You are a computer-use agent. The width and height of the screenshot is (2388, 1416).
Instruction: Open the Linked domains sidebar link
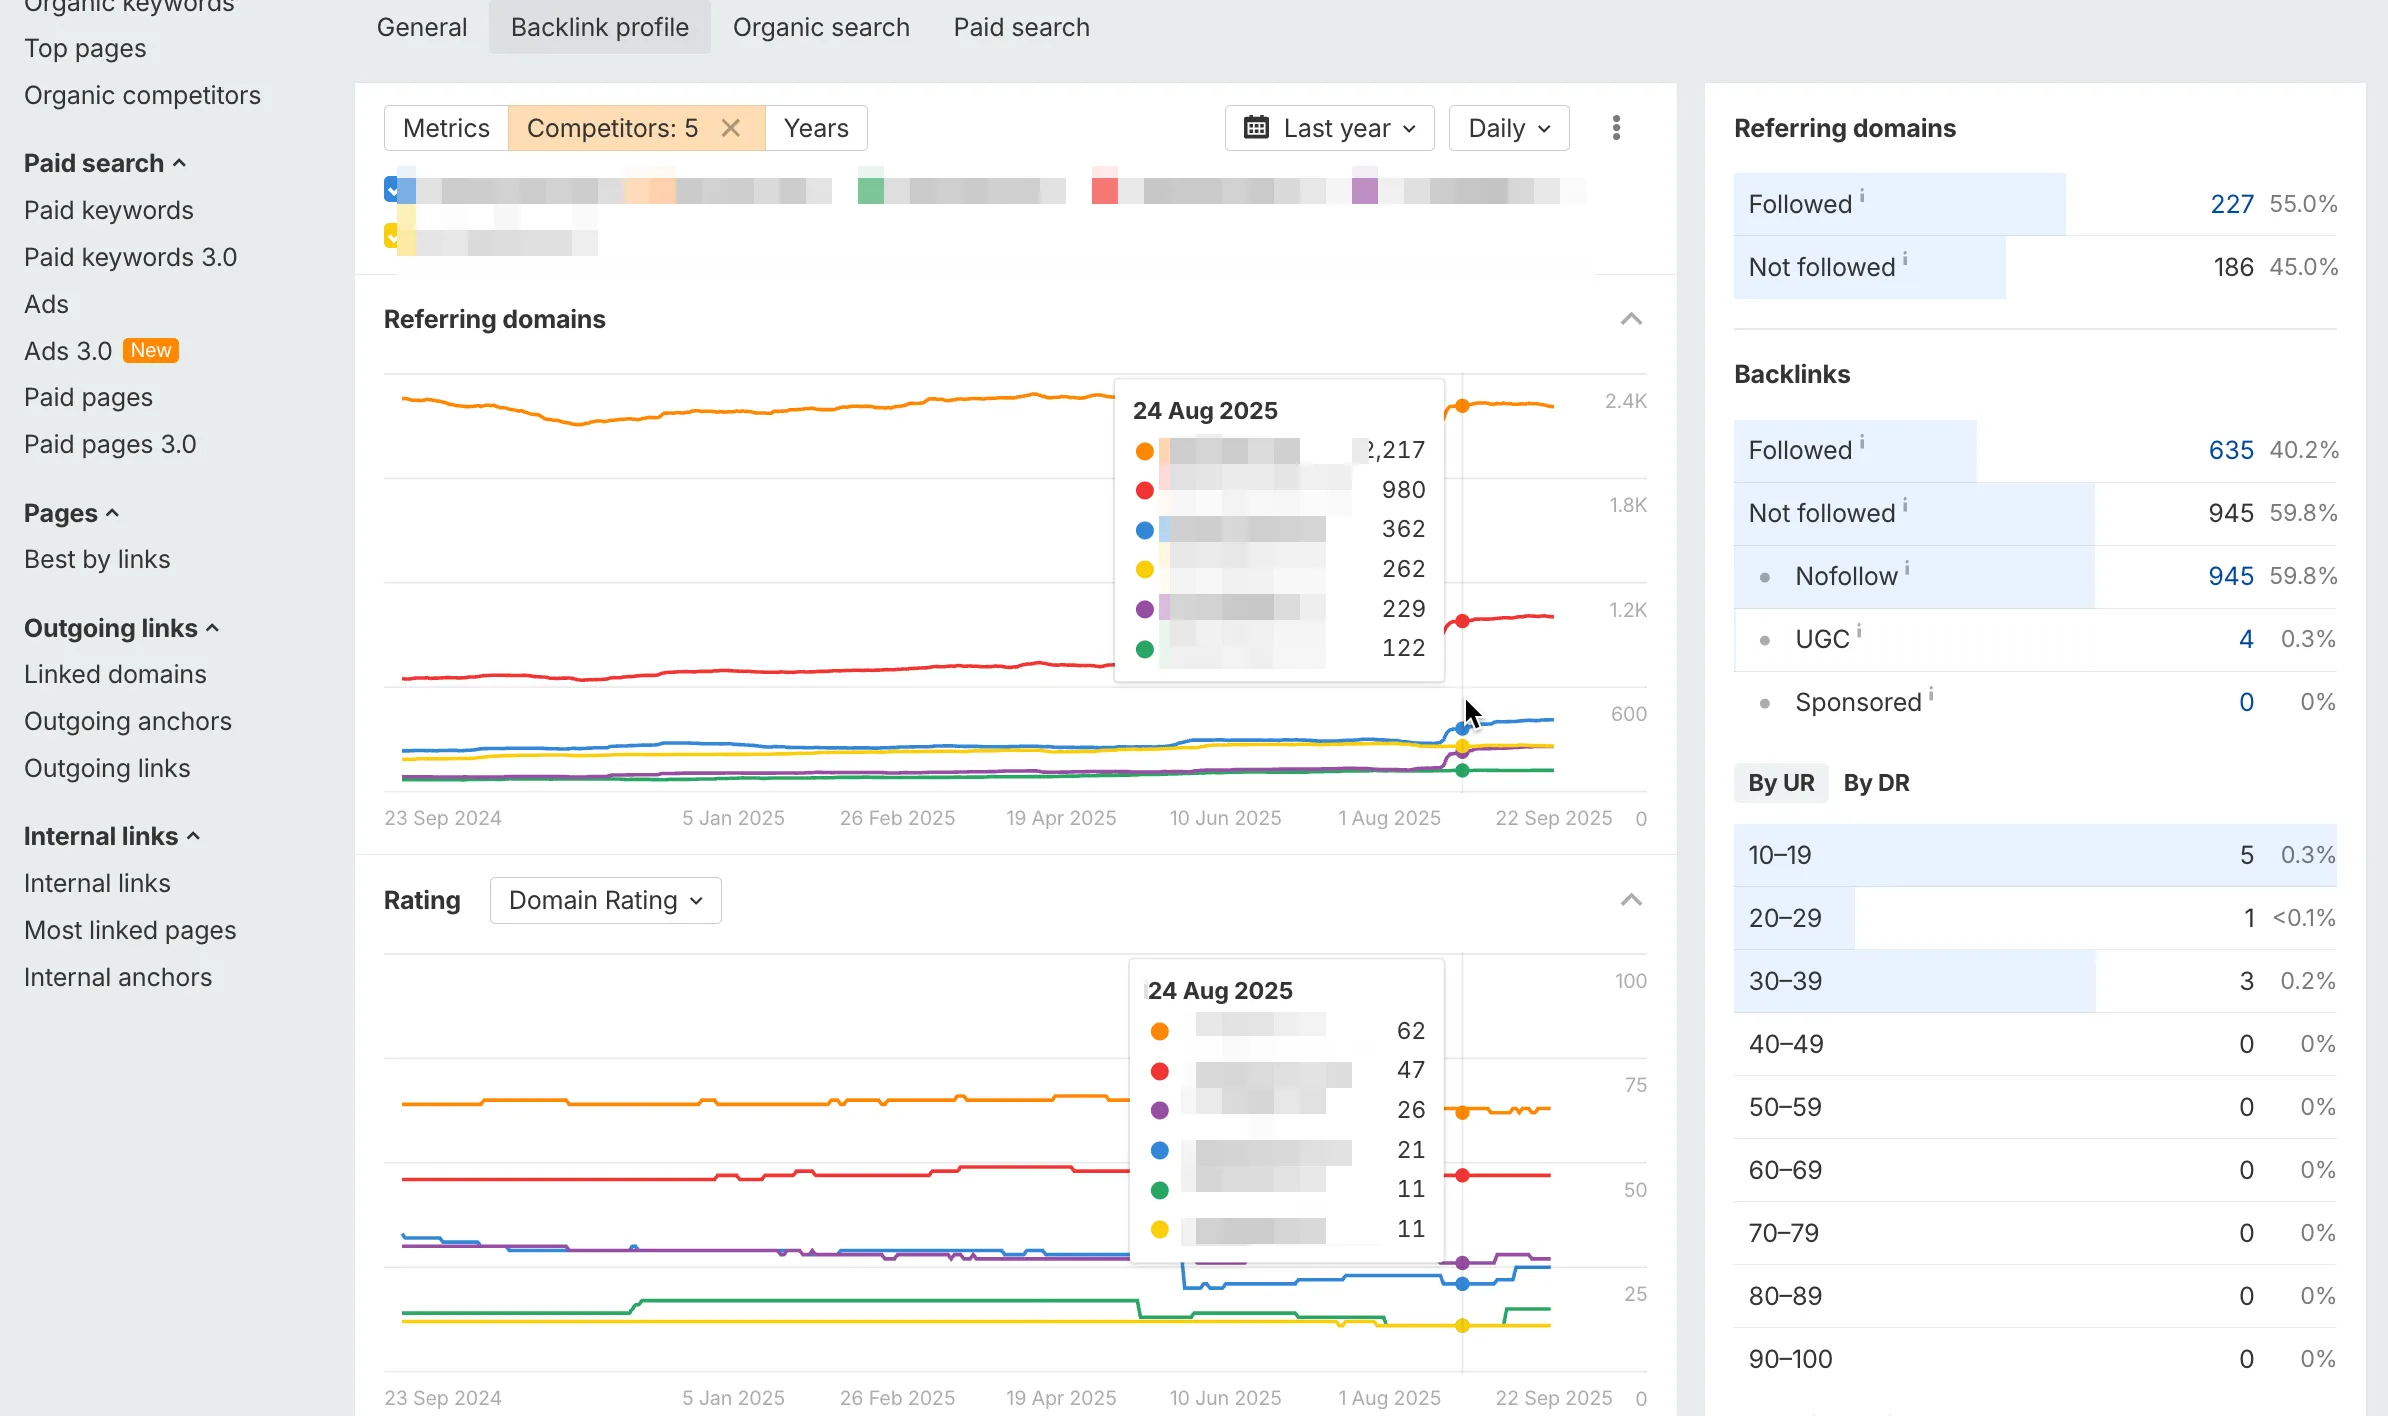tap(115, 674)
